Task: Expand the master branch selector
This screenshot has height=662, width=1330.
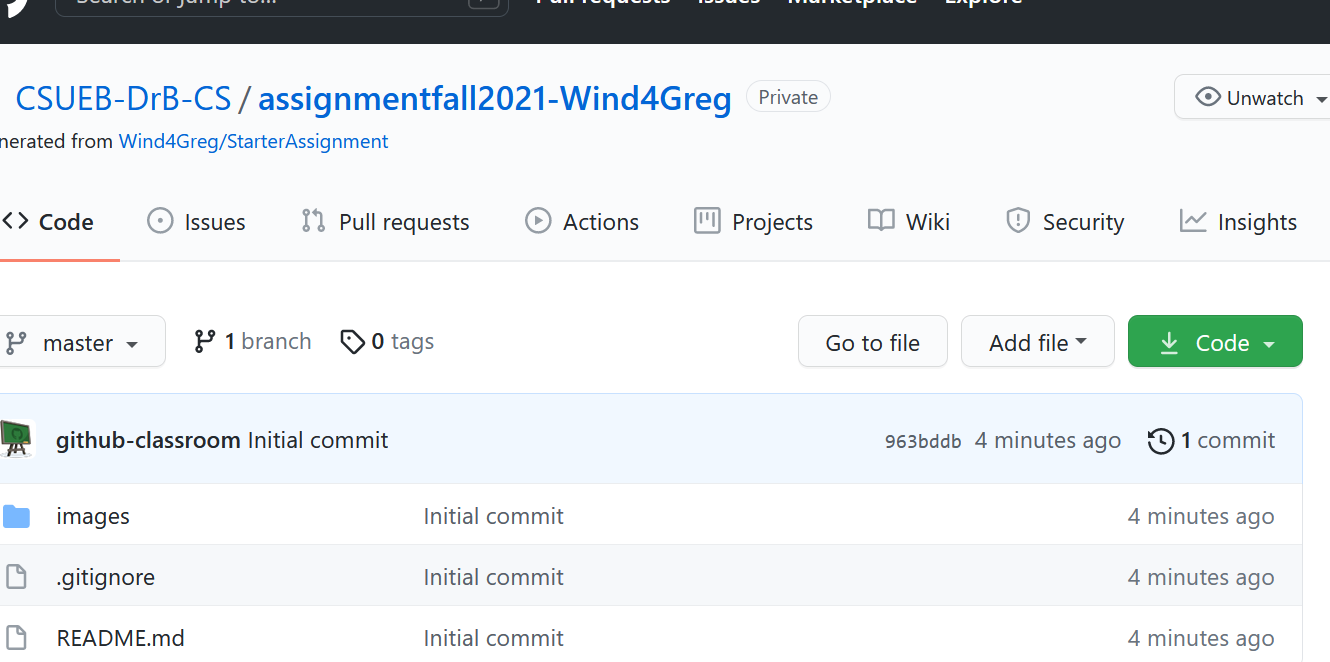Action: click(x=83, y=341)
